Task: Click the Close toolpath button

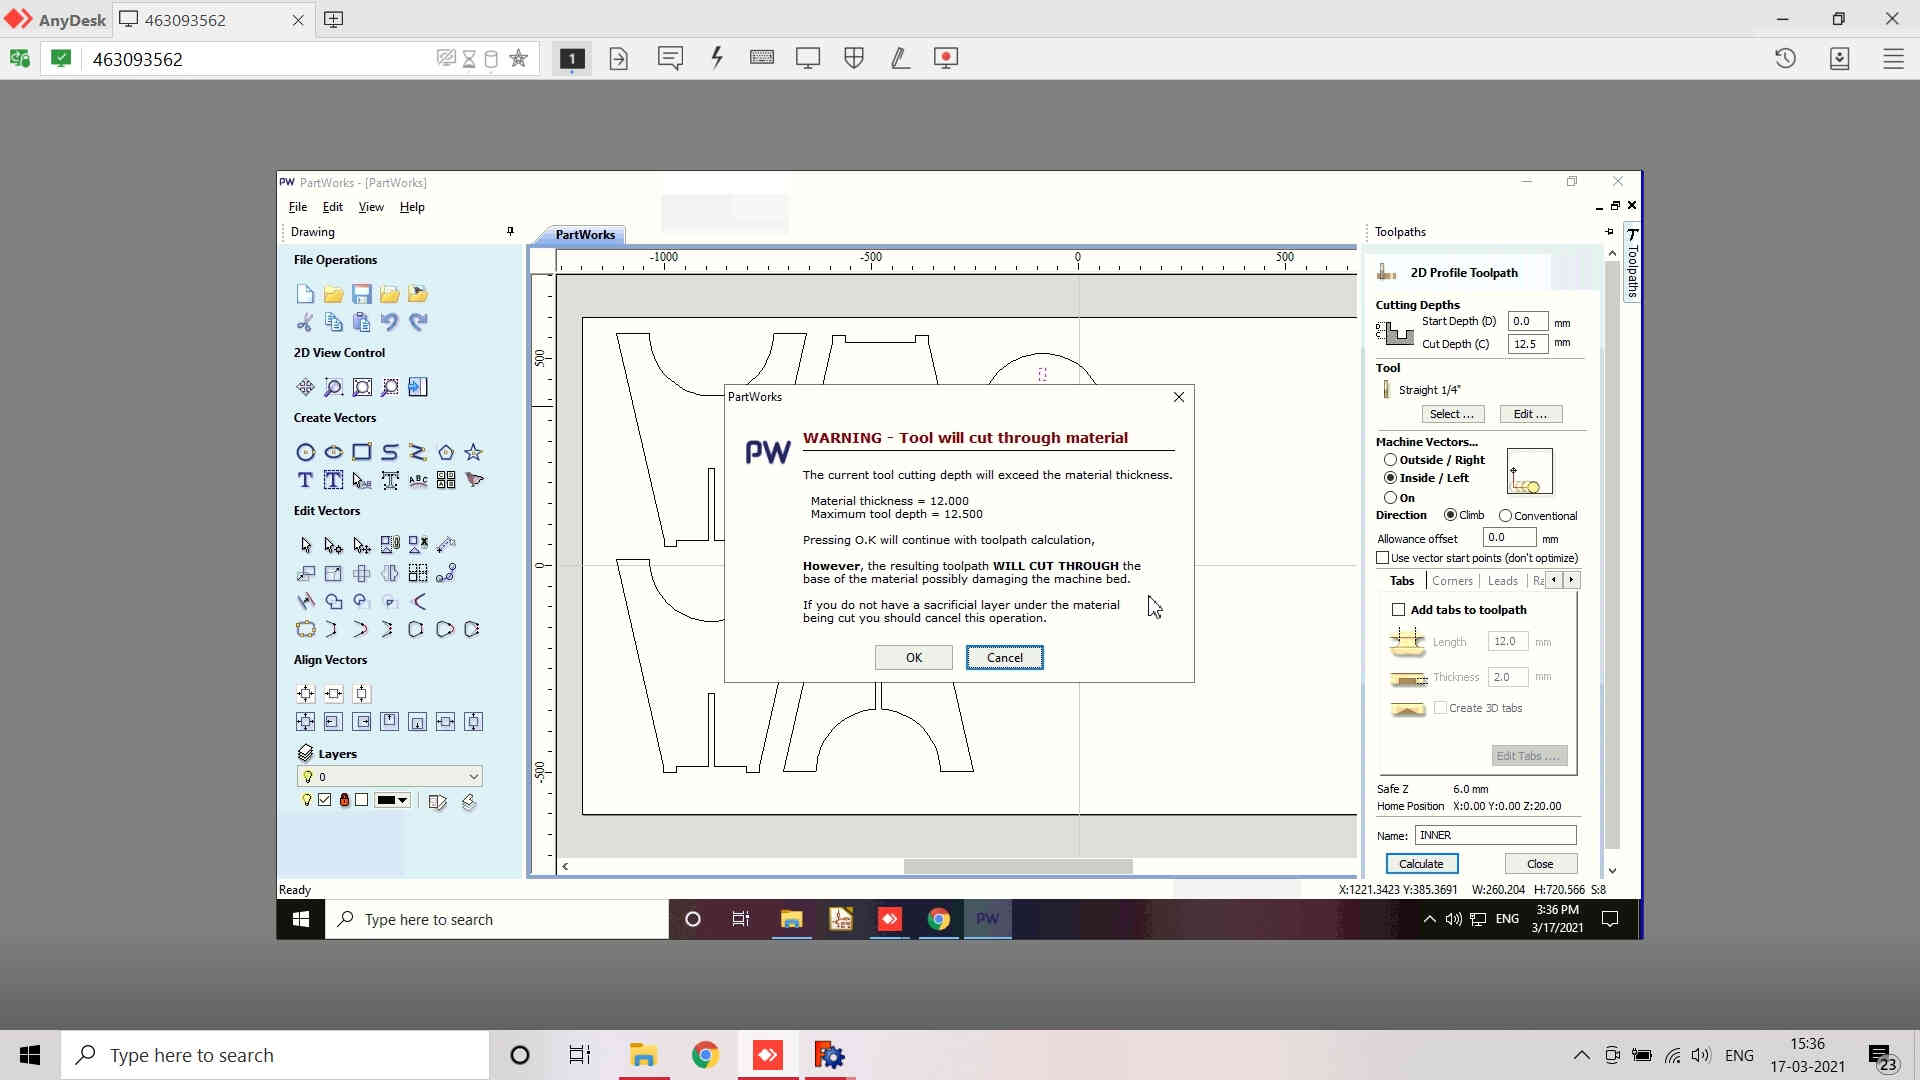Action: [1540, 864]
